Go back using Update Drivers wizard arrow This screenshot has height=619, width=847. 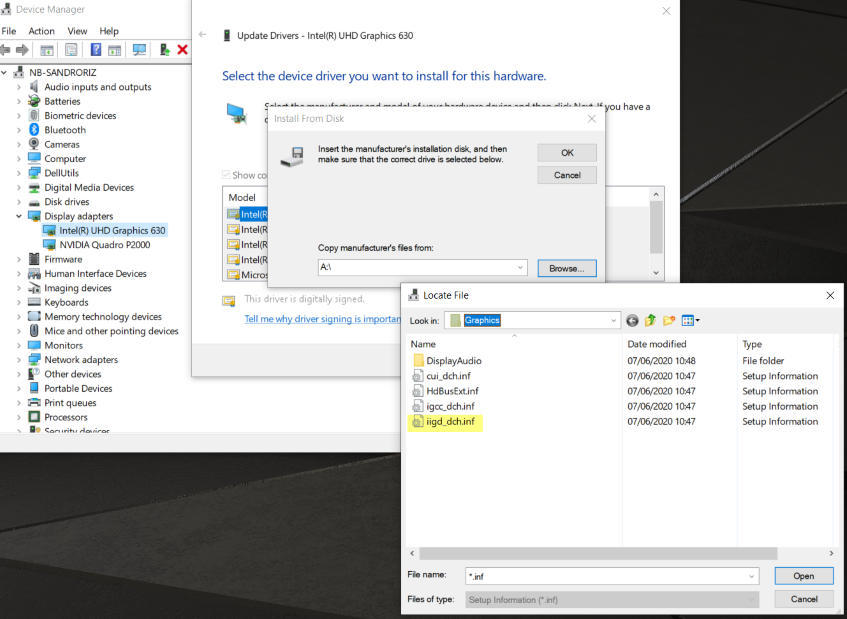coord(203,35)
